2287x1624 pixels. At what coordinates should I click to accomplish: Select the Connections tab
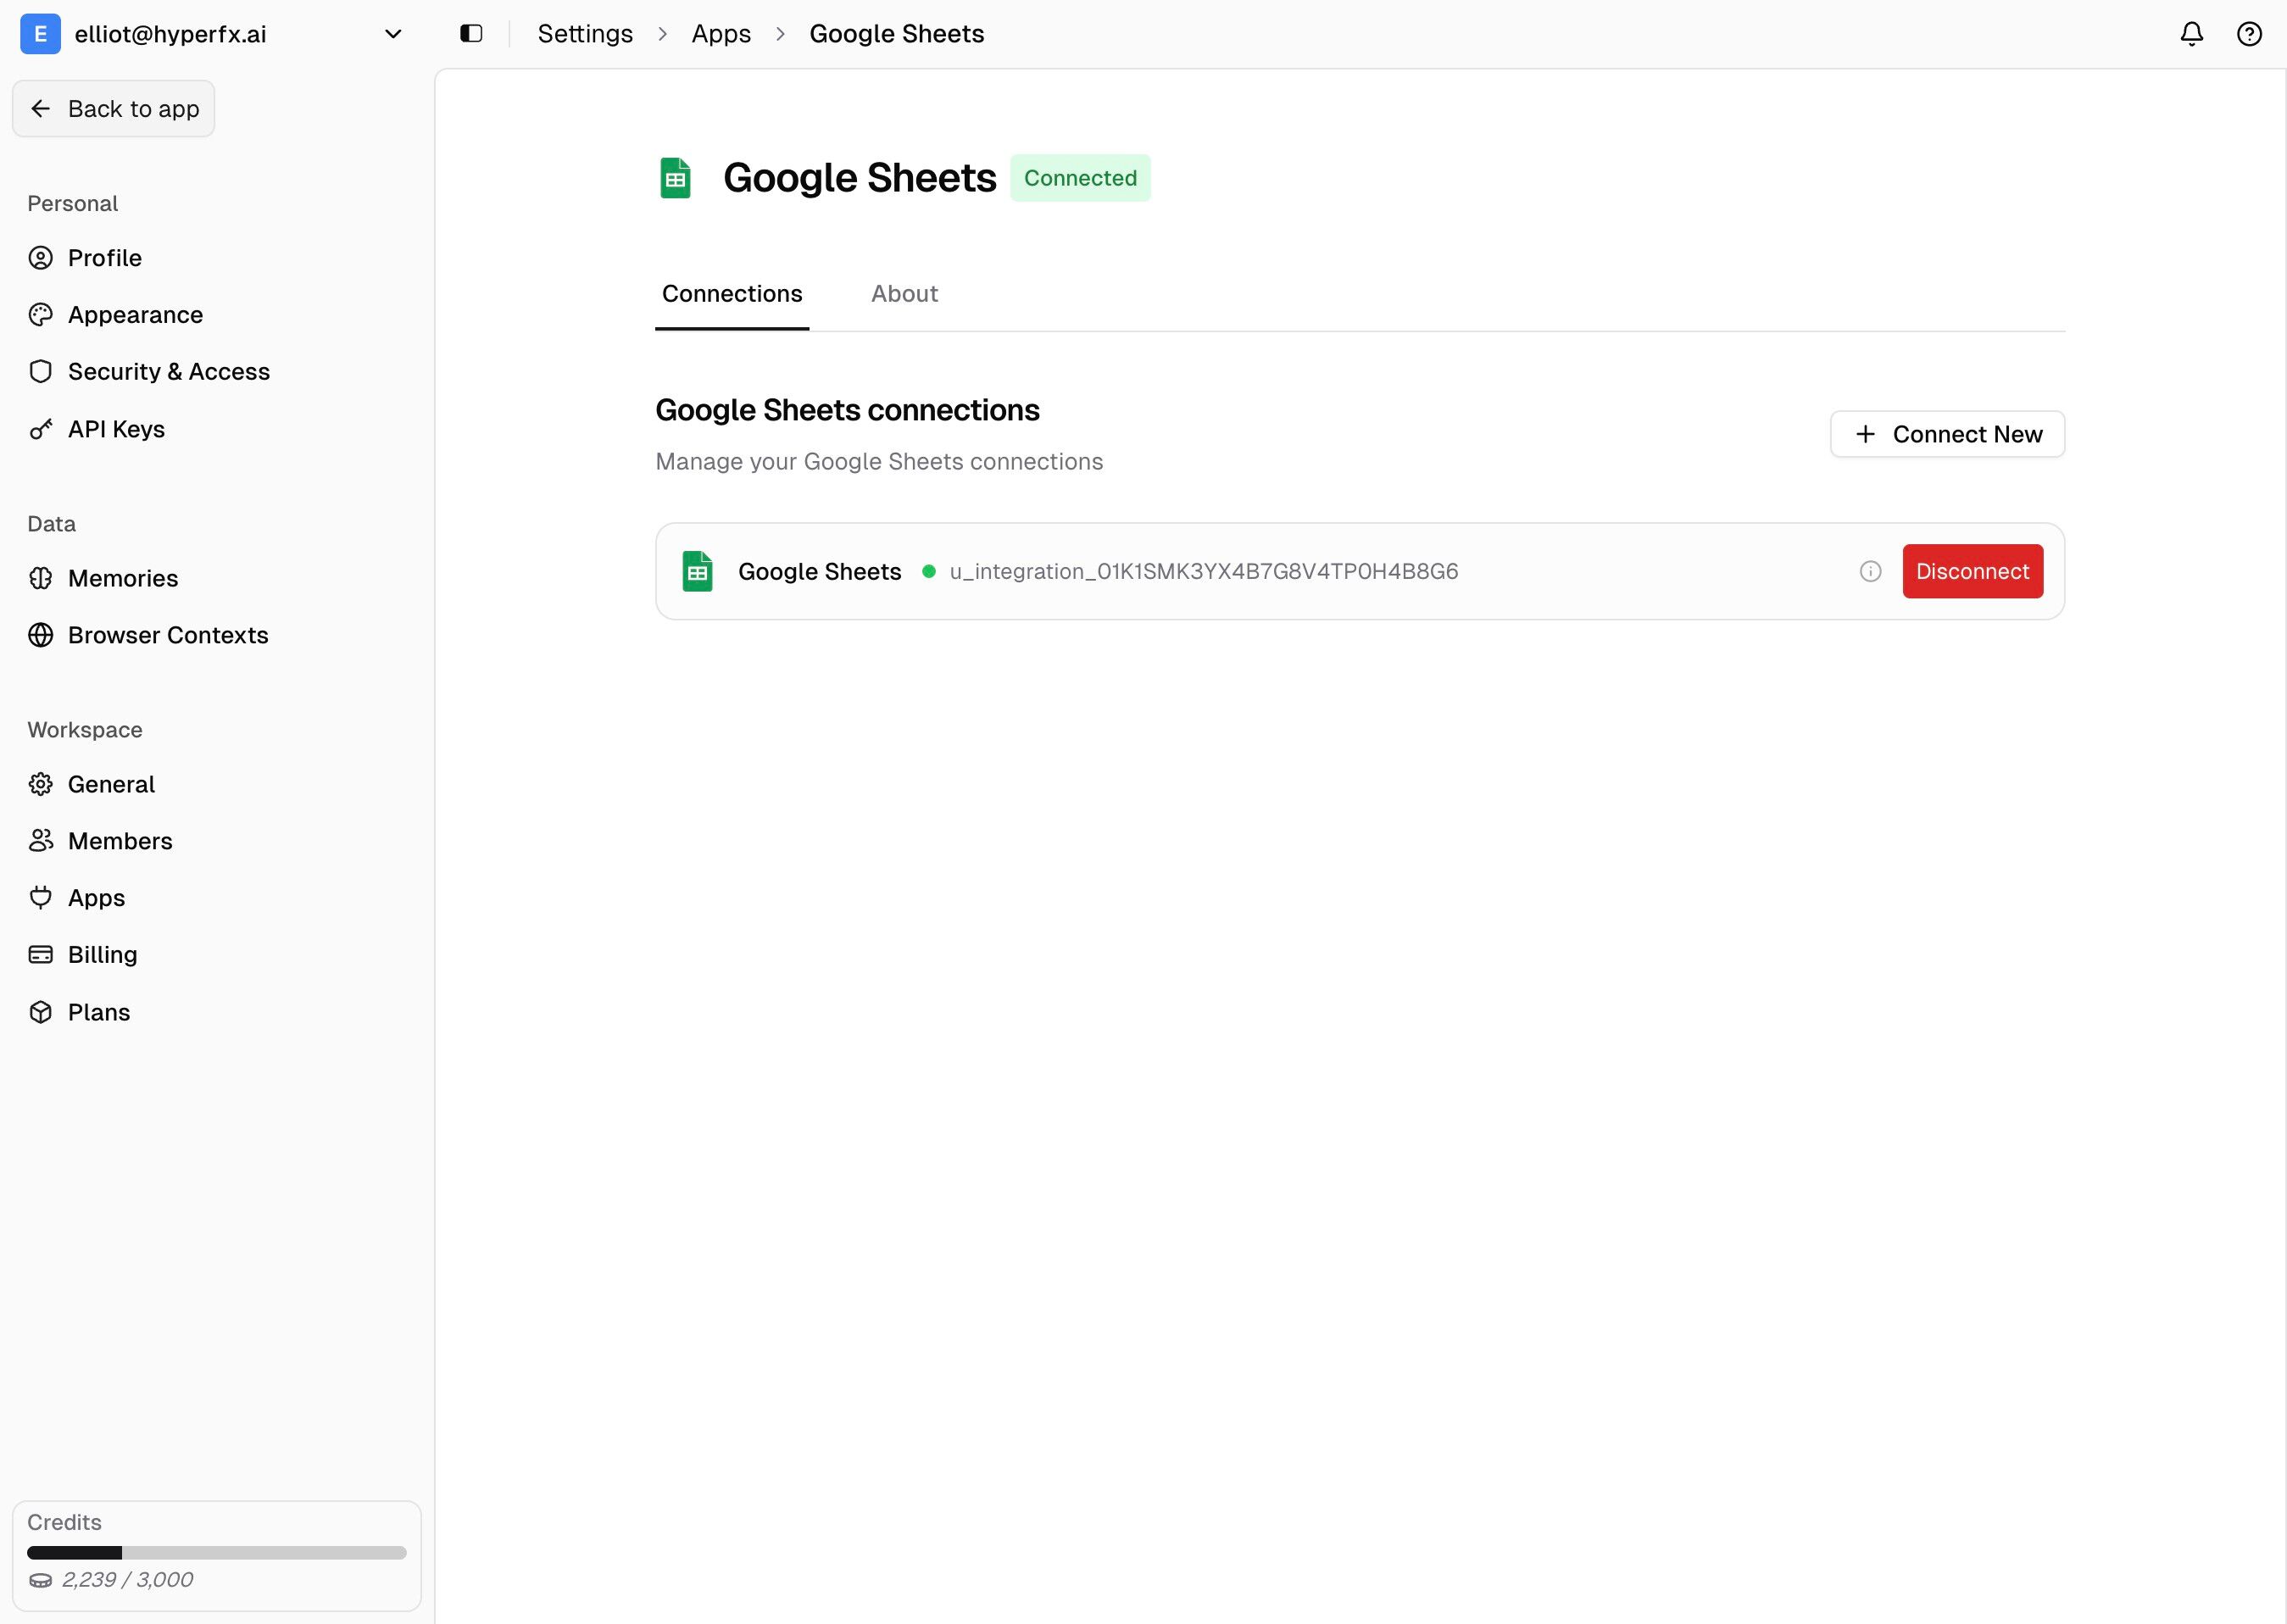731,294
